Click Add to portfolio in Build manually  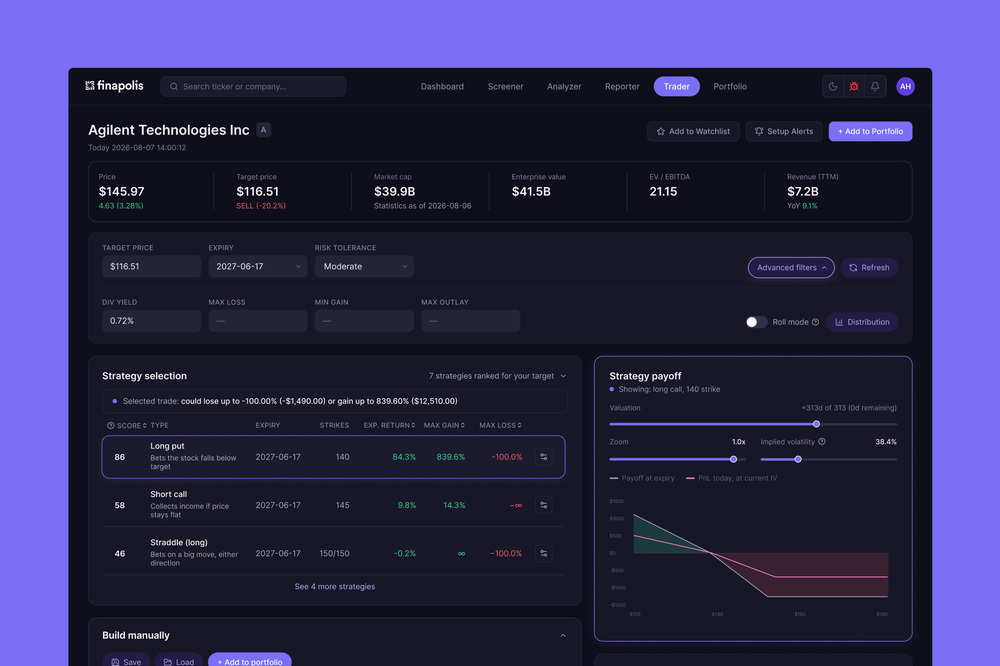tap(249, 661)
